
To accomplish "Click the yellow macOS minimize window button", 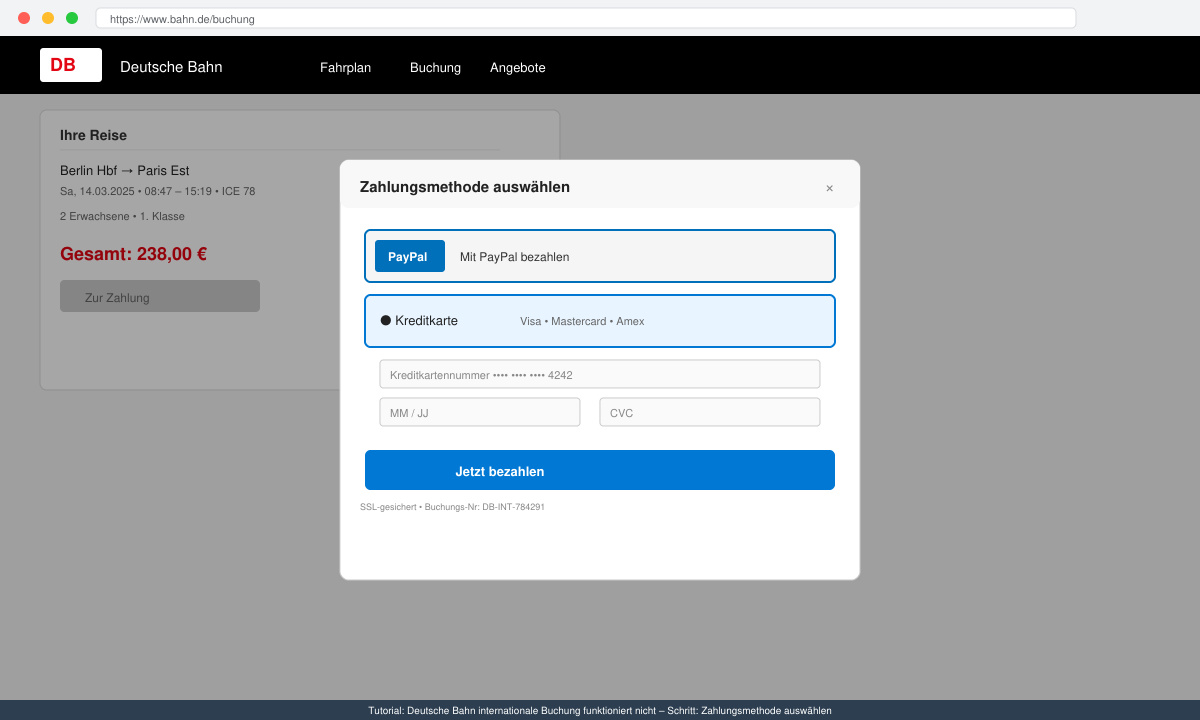I will (x=48, y=18).
